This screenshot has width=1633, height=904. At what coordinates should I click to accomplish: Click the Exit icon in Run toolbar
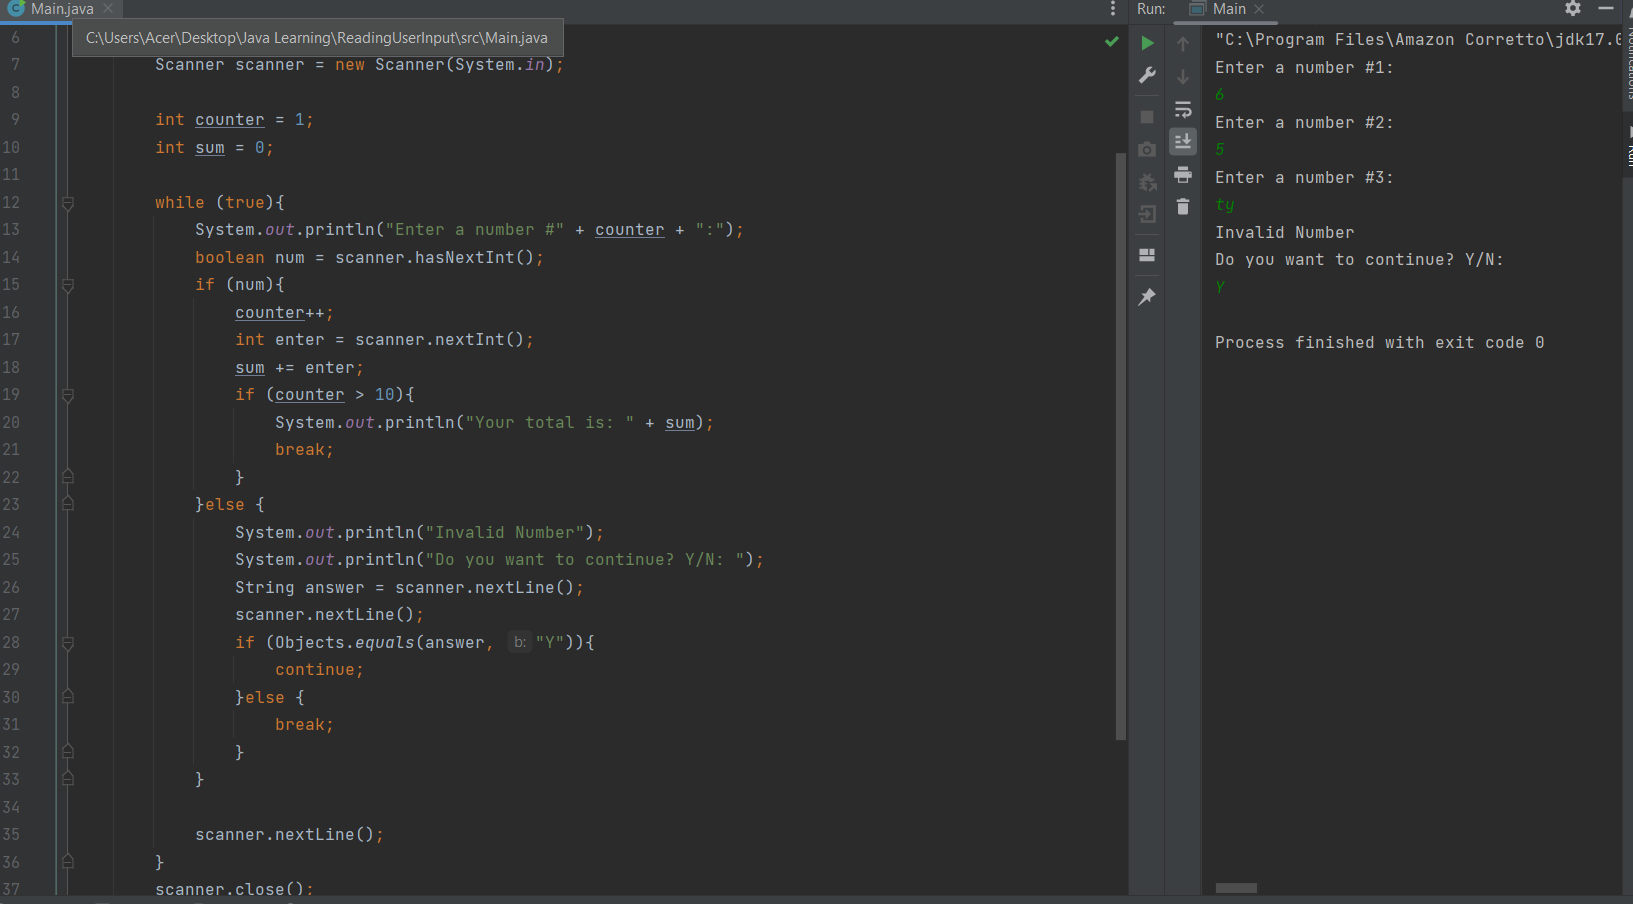tap(1147, 214)
